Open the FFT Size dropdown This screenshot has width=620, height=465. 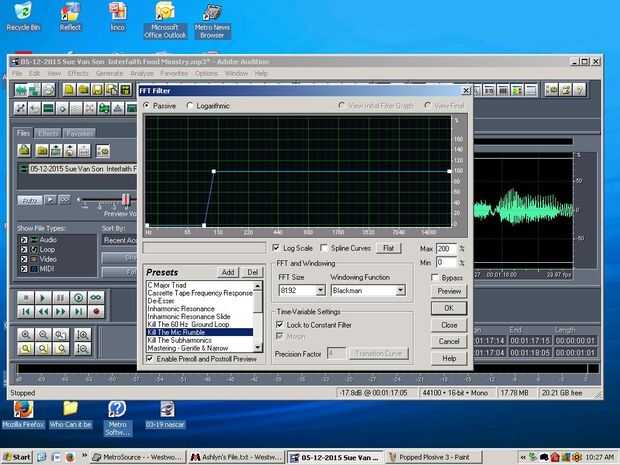[x=320, y=291]
